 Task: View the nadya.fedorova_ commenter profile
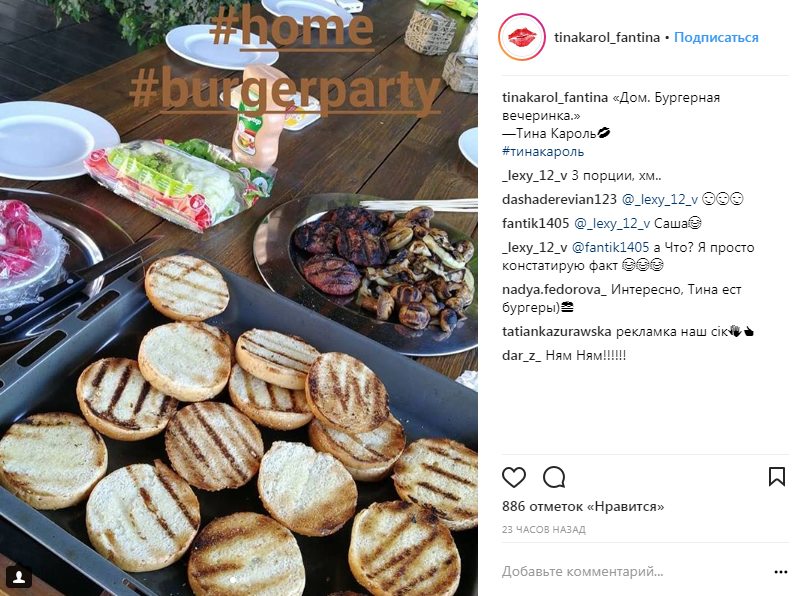pos(554,289)
